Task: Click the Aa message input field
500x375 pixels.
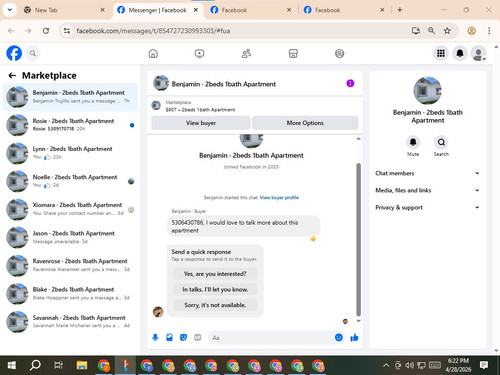Action: [272, 338]
